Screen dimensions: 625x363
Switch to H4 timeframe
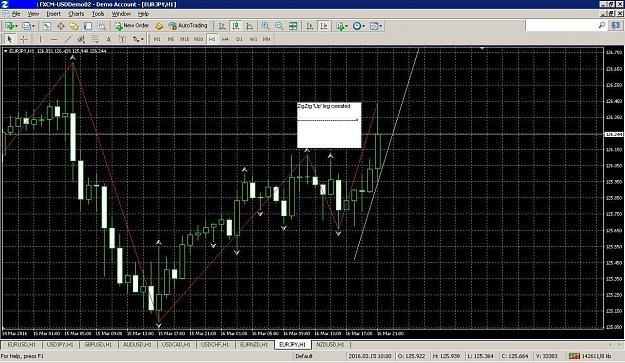tap(225, 39)
